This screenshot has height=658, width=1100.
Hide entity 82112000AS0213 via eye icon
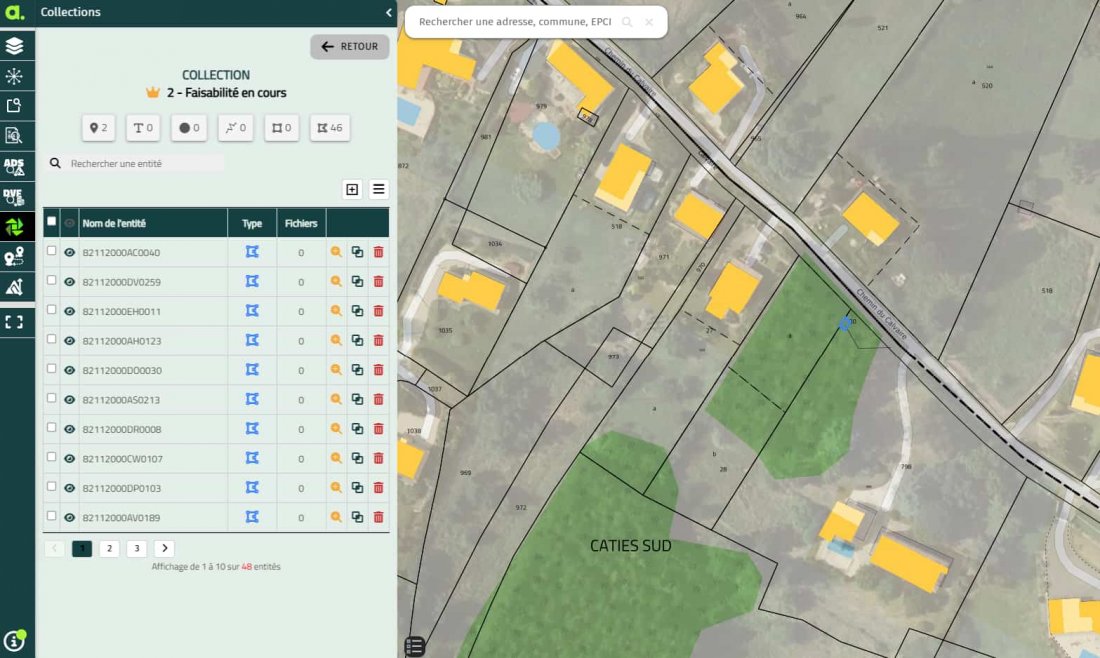click(70, 400)
